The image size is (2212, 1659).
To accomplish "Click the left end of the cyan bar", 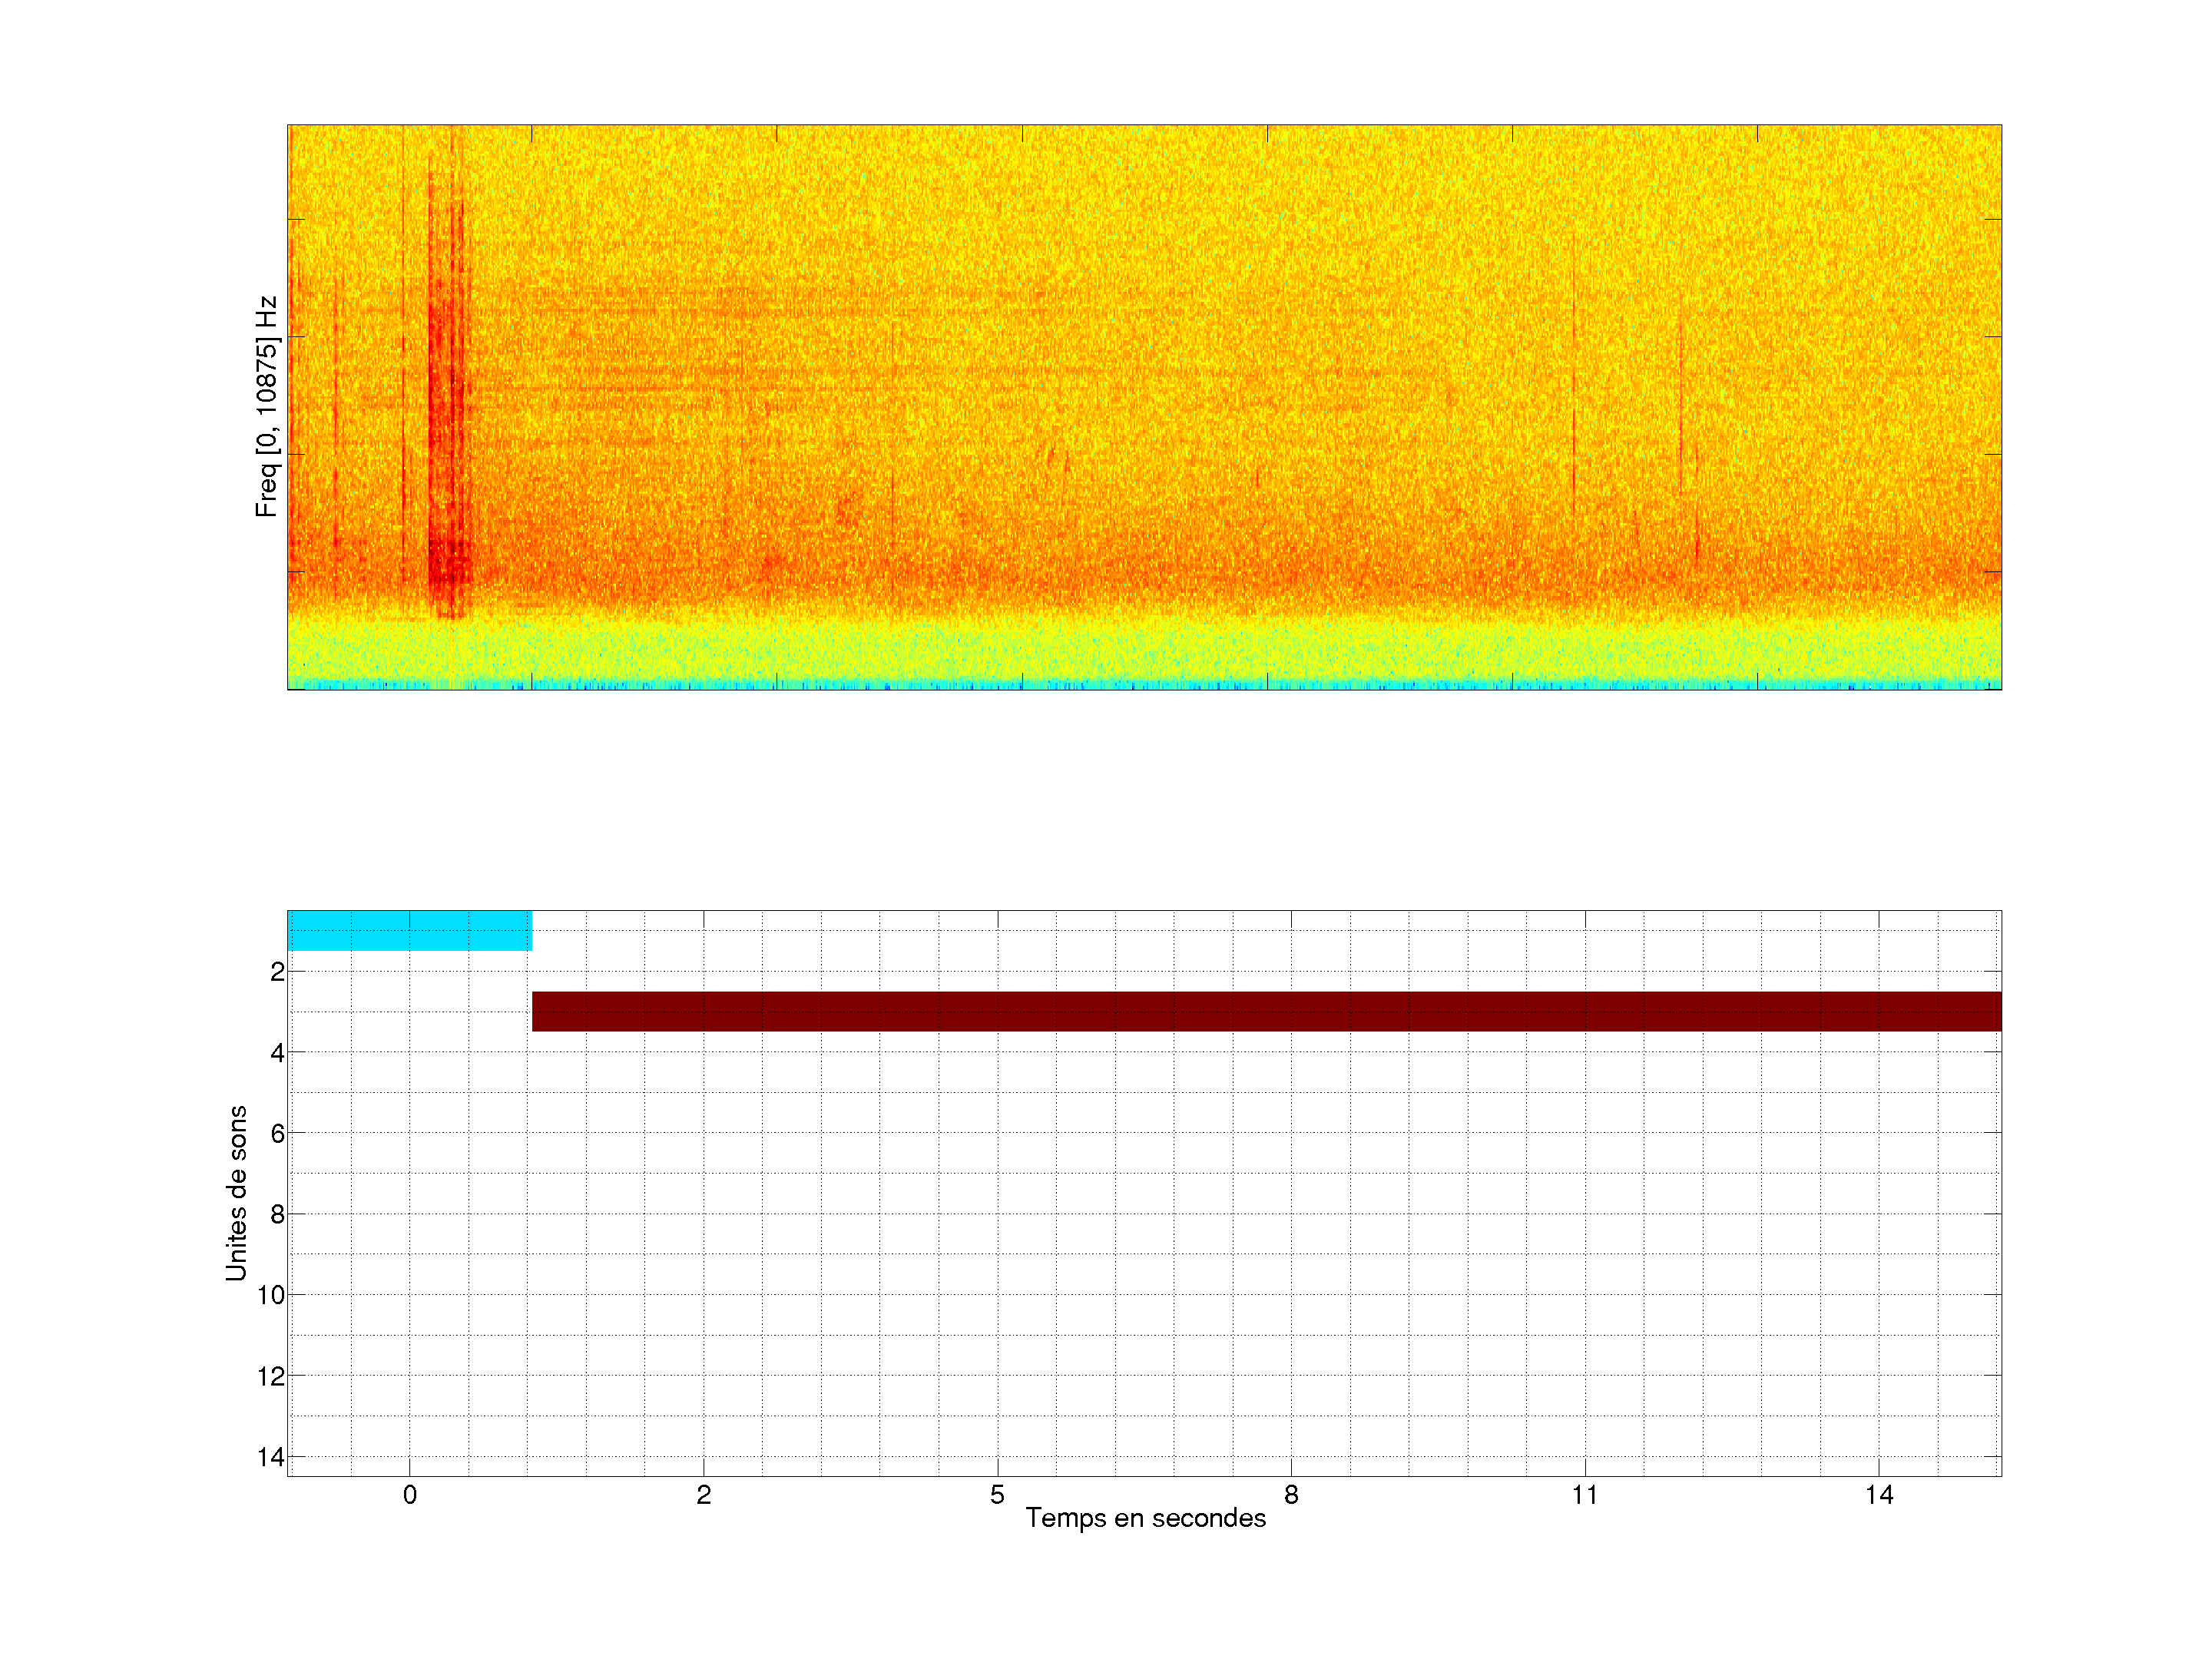I will (294, 931).
